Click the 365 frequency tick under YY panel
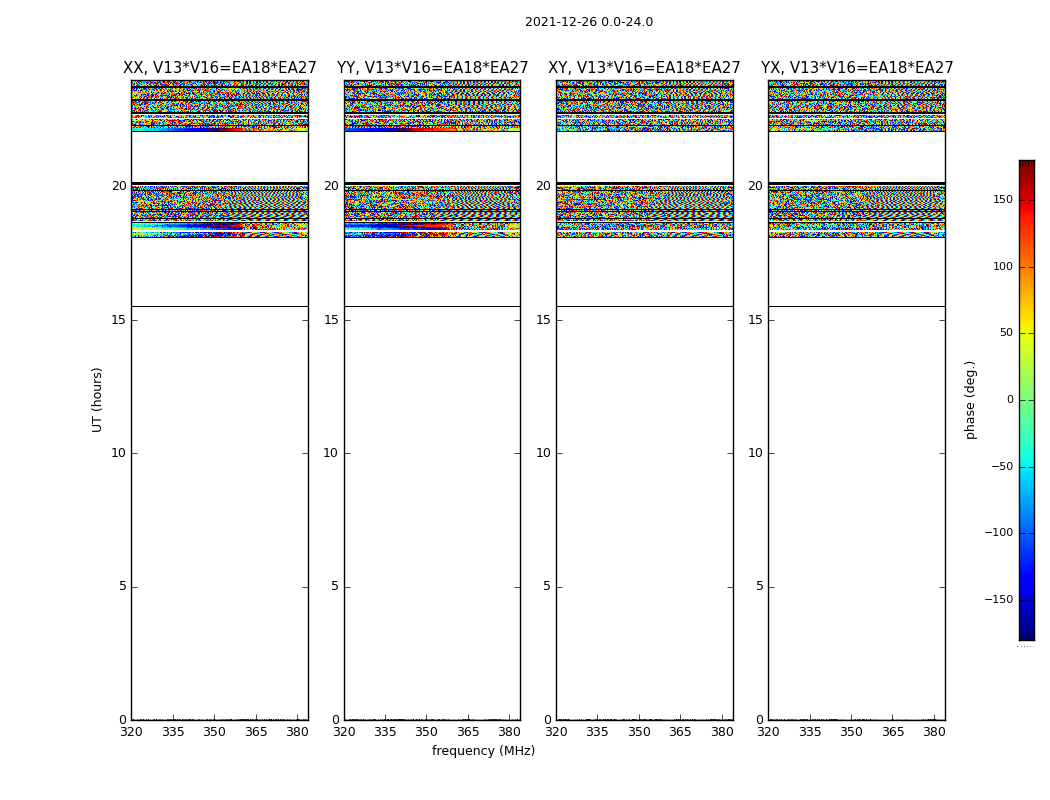 pos(468,732)
